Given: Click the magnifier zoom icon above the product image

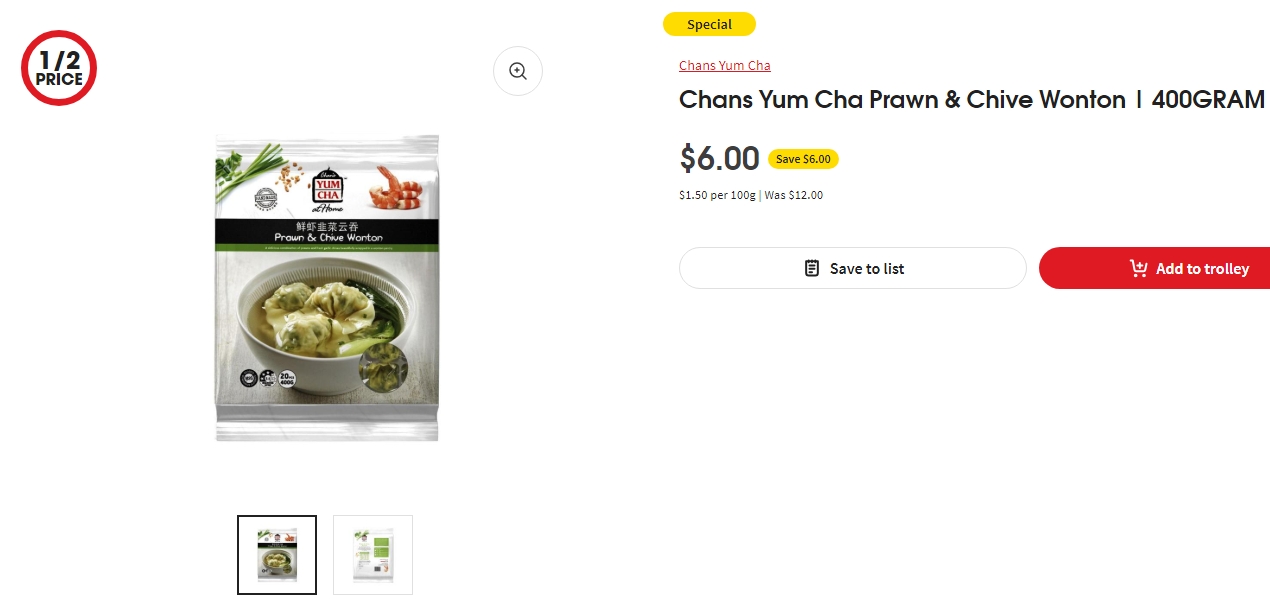Looking at the screenshot, I should point(518,71).
